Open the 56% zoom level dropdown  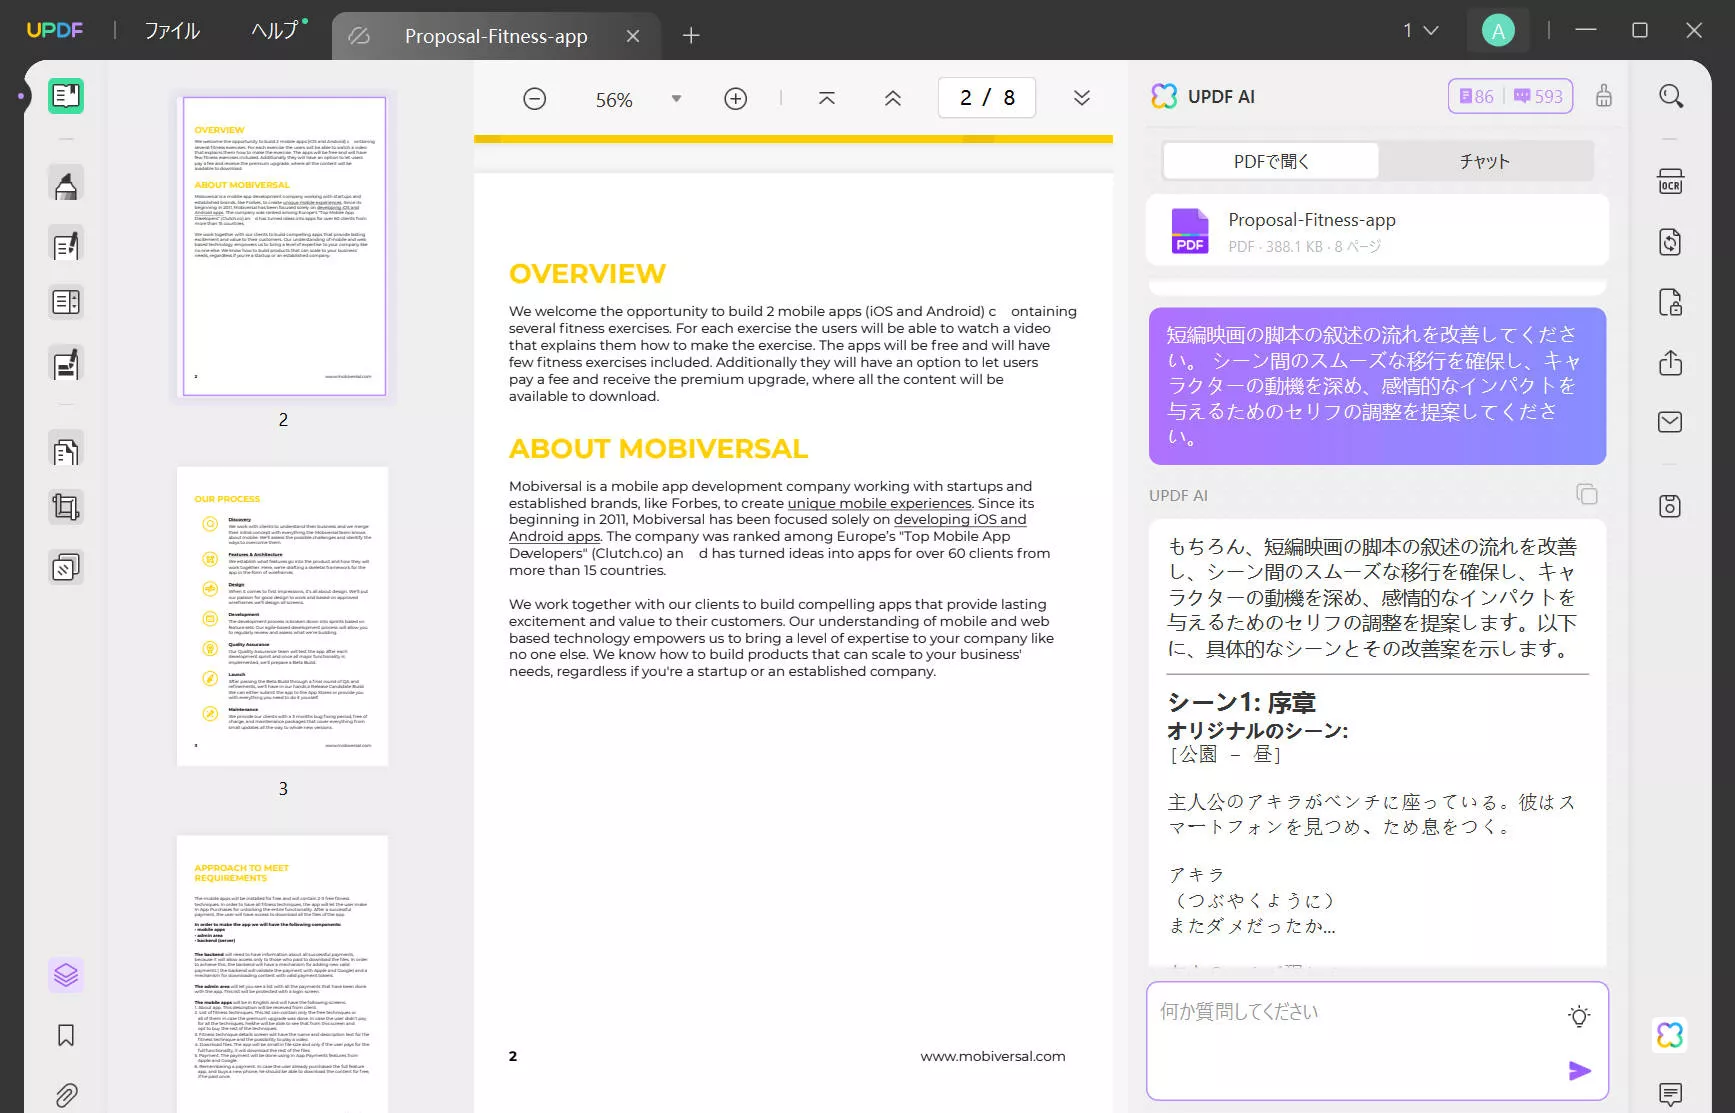(x=676, y=99)
